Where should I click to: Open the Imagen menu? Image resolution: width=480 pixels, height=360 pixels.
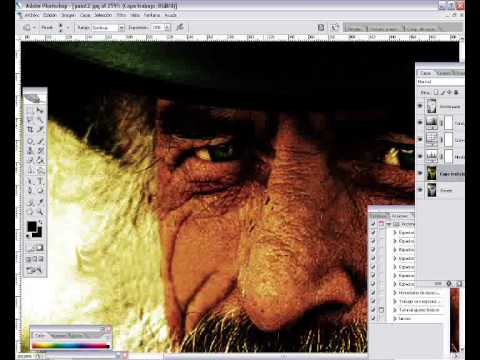coord(68,15)
